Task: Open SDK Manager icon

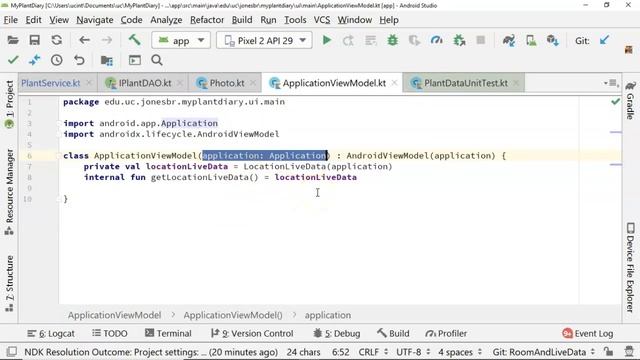Action: pos(553,40)
